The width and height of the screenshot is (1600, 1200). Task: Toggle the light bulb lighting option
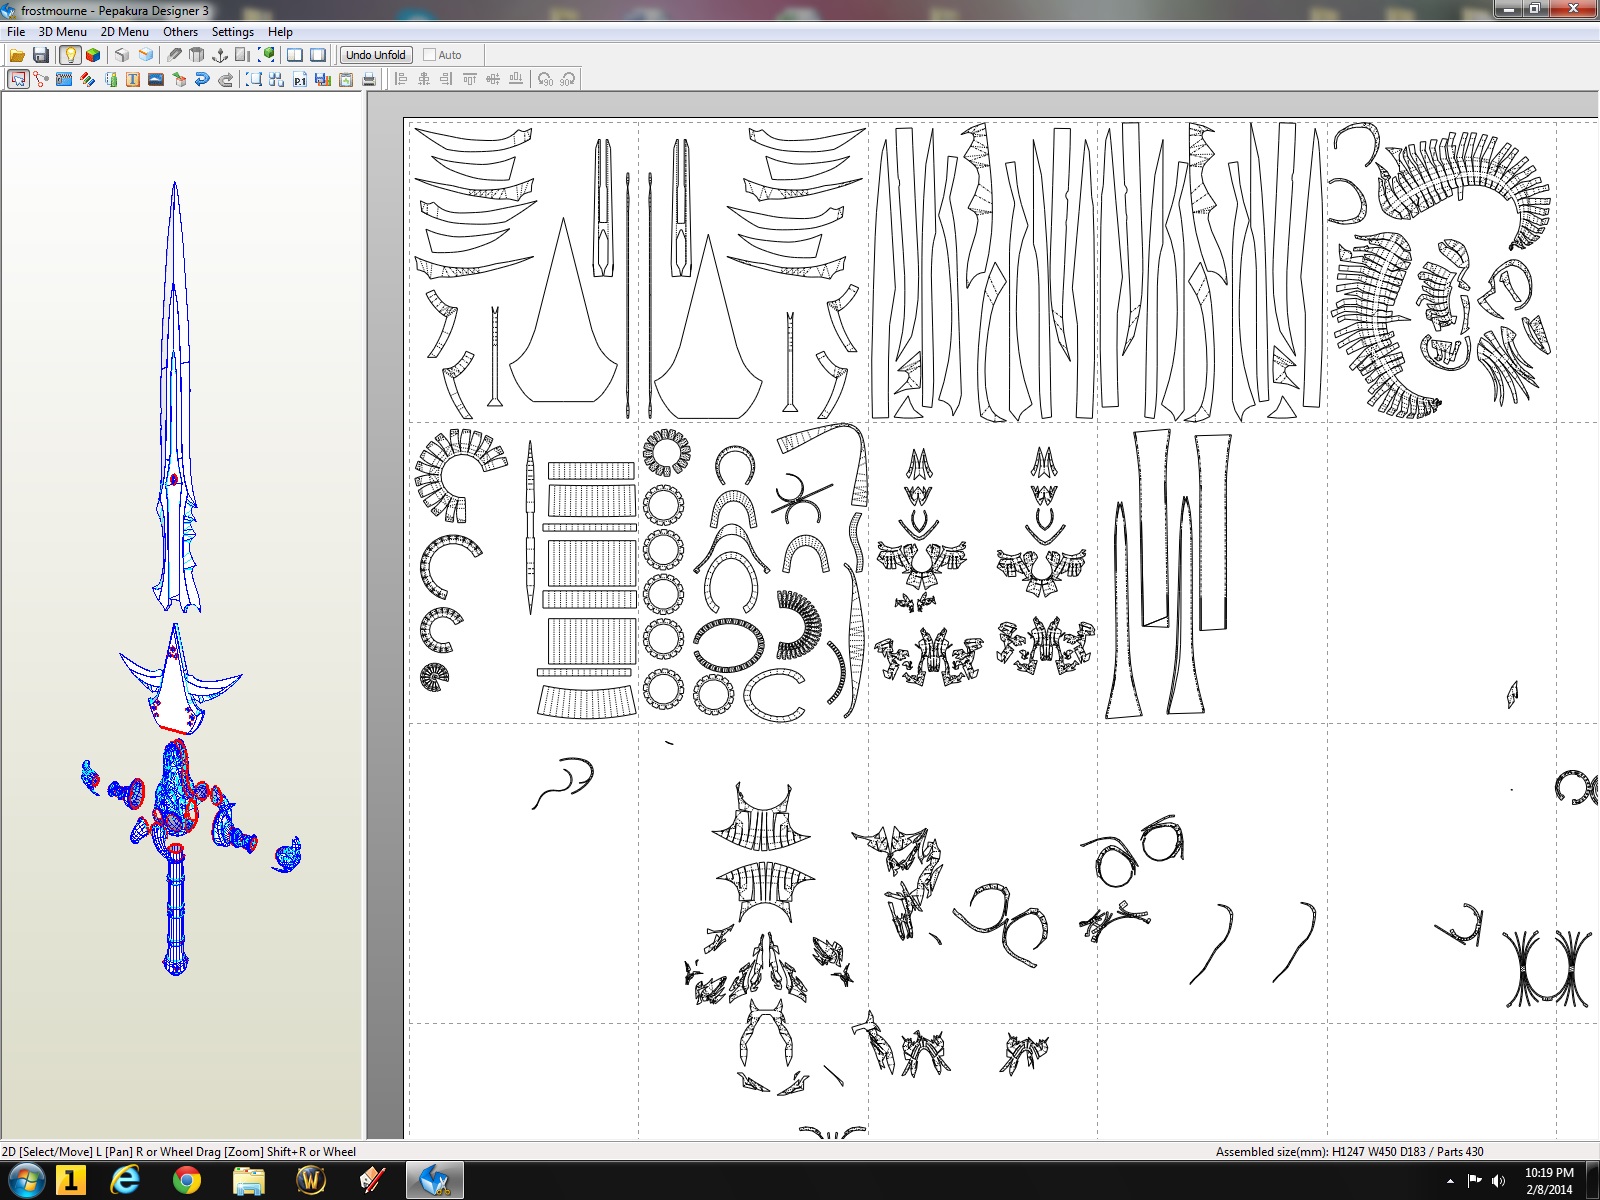tap(70, 55)
